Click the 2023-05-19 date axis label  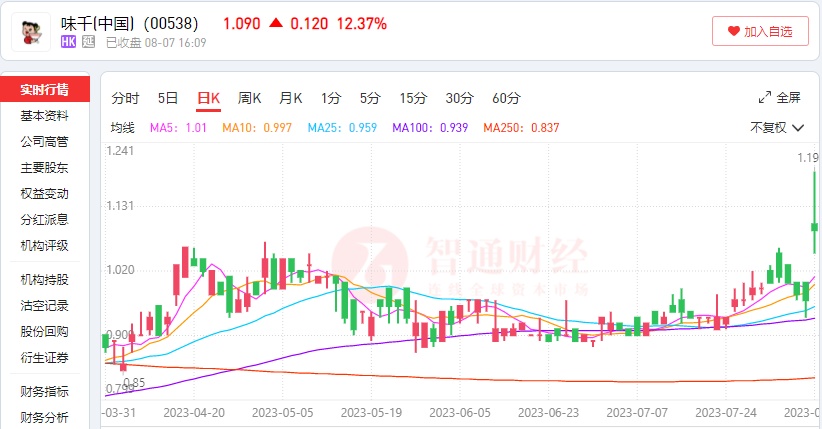click(x=372, y=413)
